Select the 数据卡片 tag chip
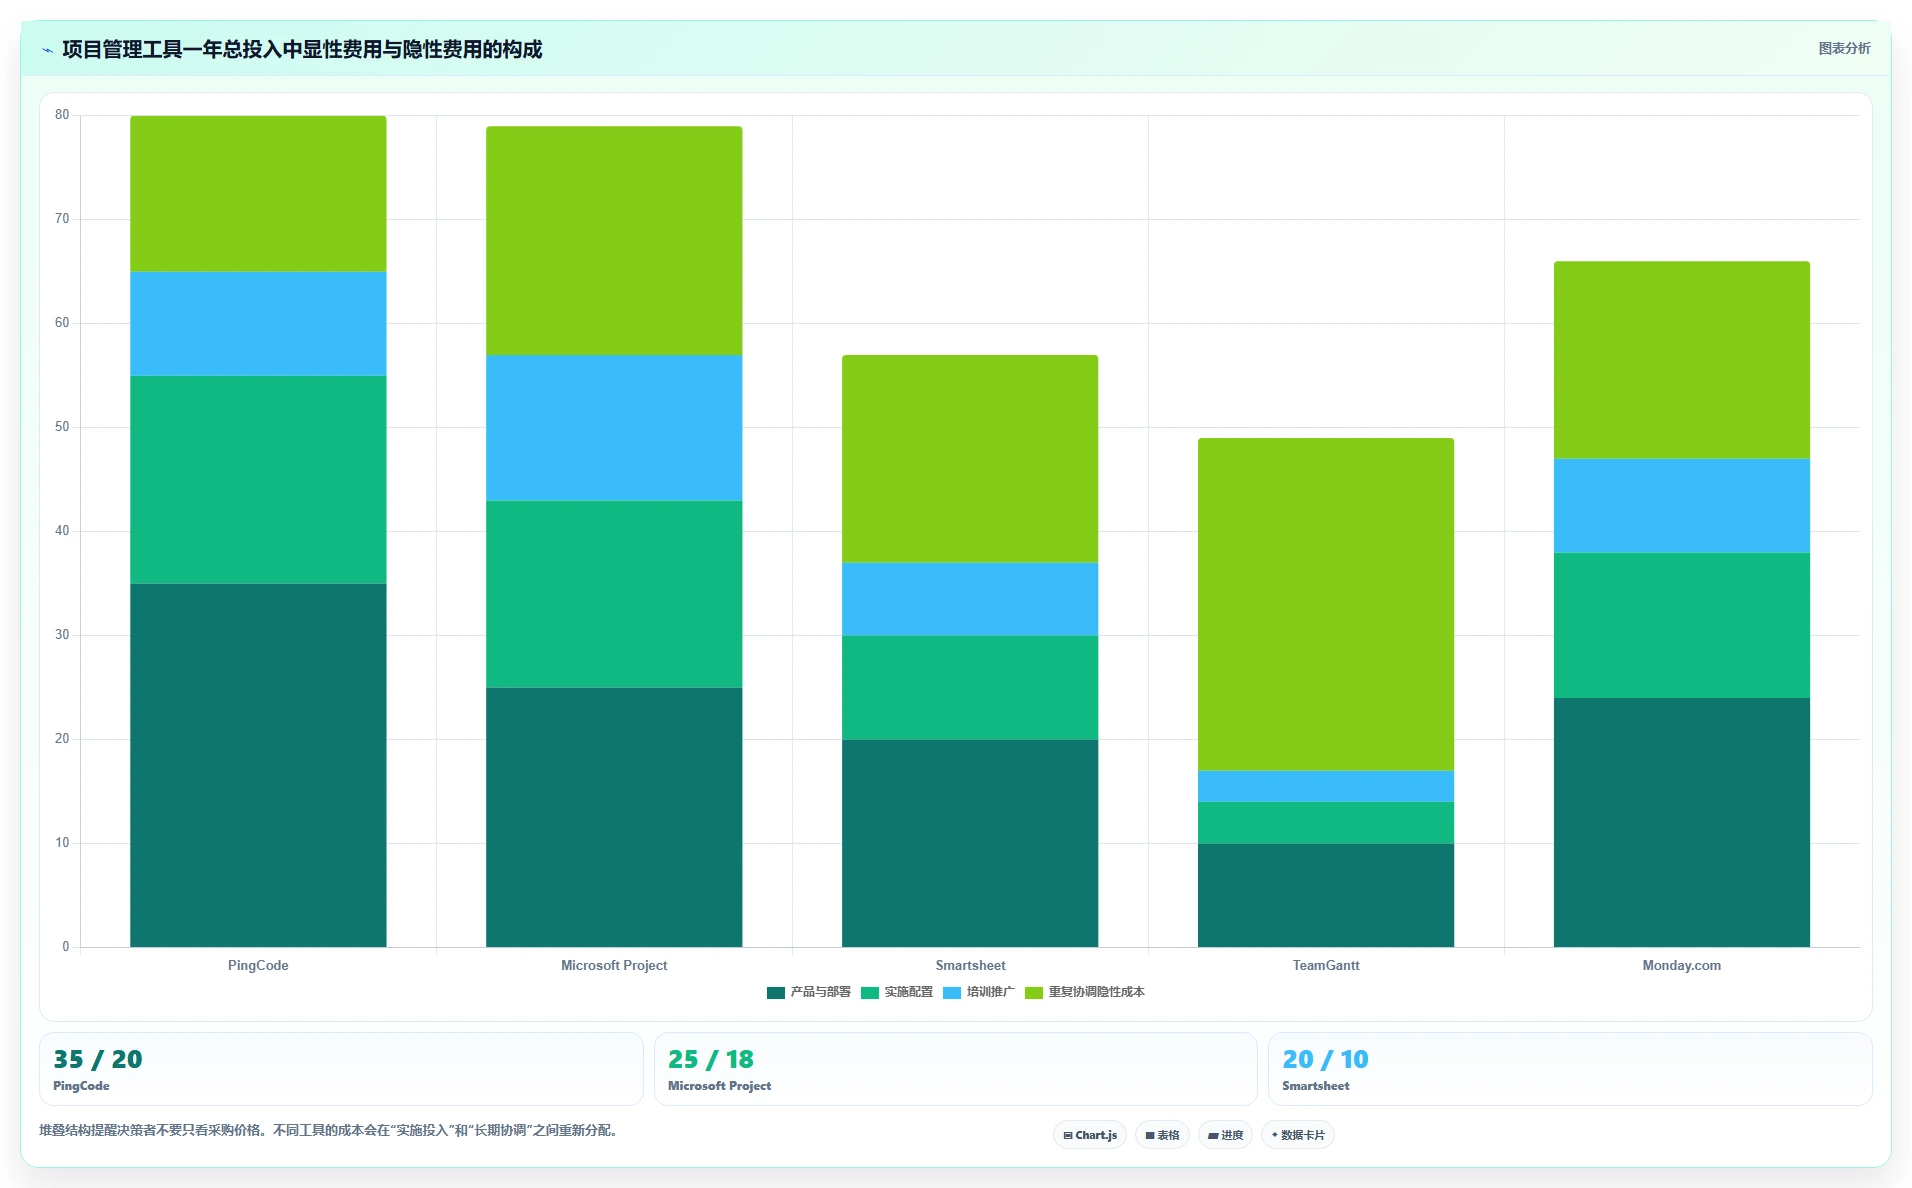Image resolution: width=1912 pixels, height=1188 pixels. tap(1298, 1135)
